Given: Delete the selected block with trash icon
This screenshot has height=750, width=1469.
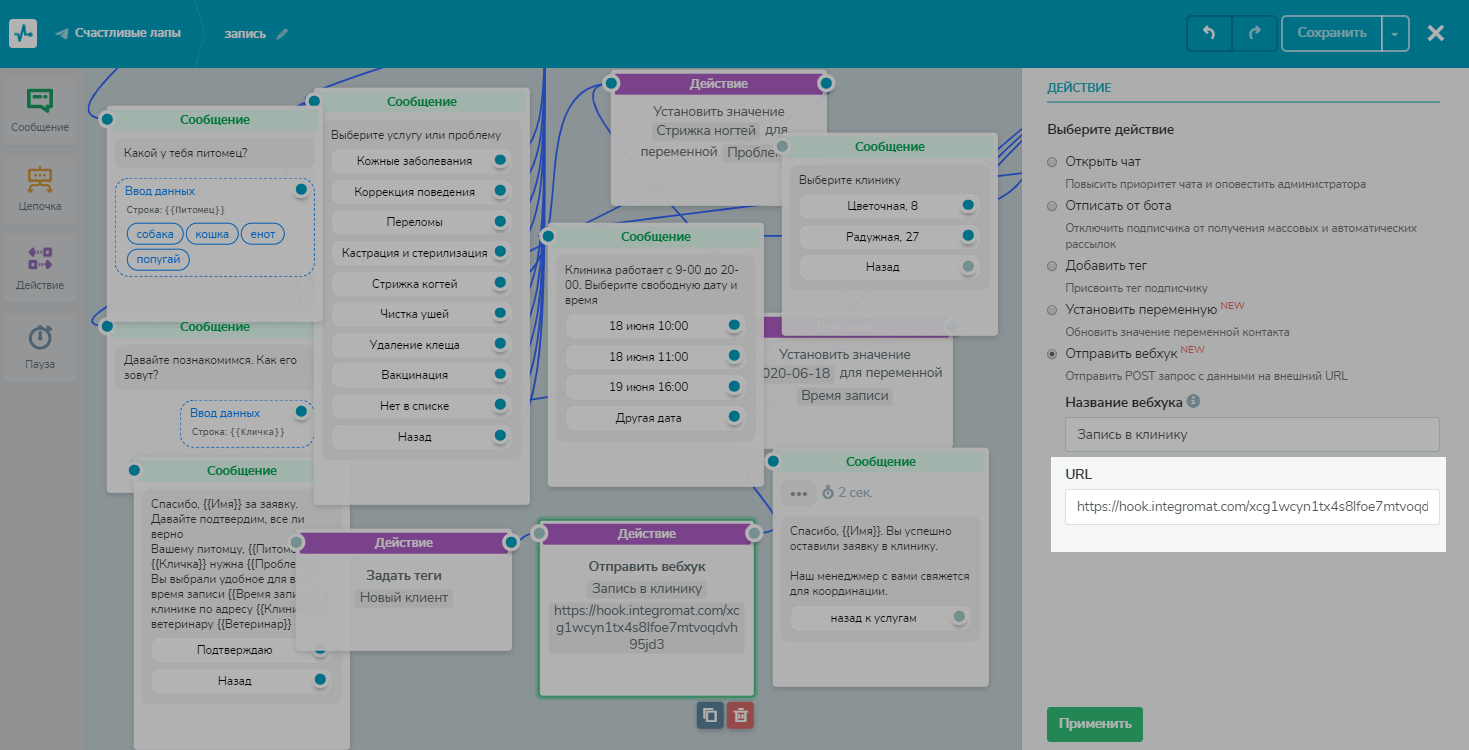Looking at the screenshot, I should click(740, 715).
